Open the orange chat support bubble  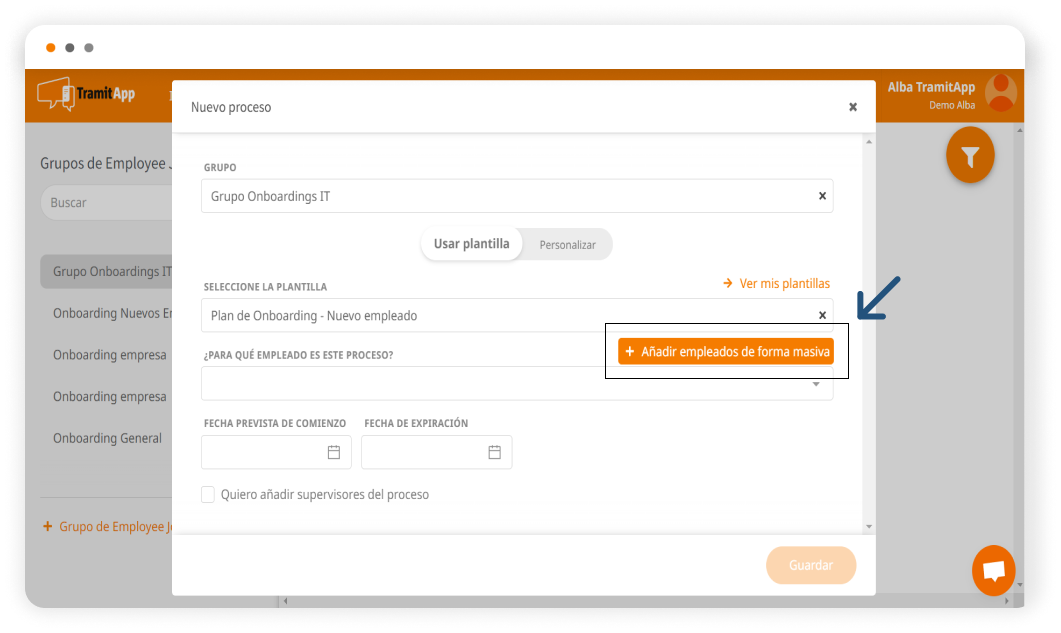tap(993, 571)
